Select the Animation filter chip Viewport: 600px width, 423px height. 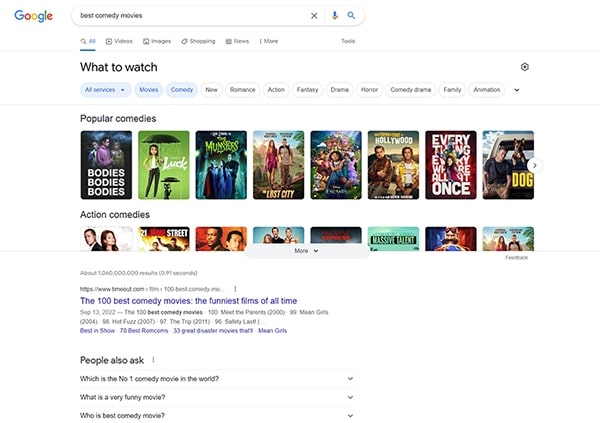tap(487, 90)
